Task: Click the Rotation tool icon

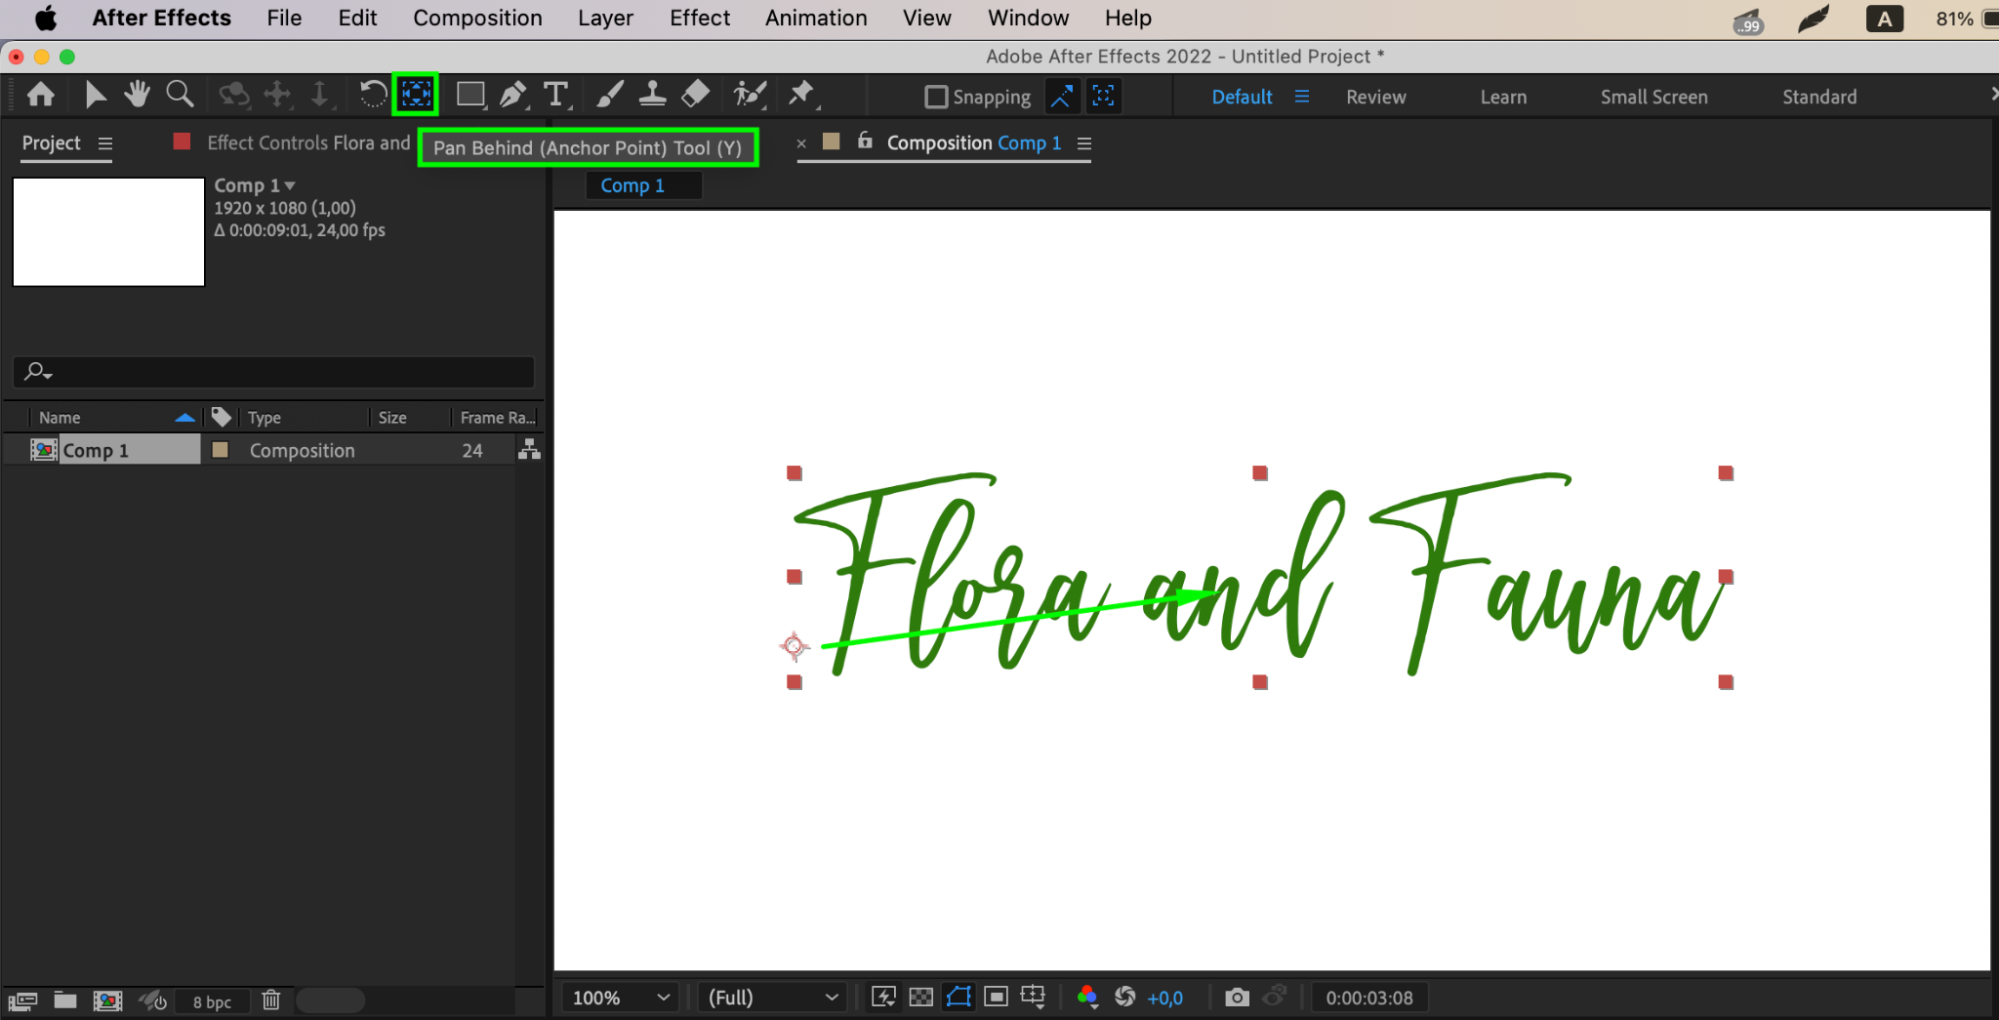Action: pyautogui.click(x=372, y=95)
